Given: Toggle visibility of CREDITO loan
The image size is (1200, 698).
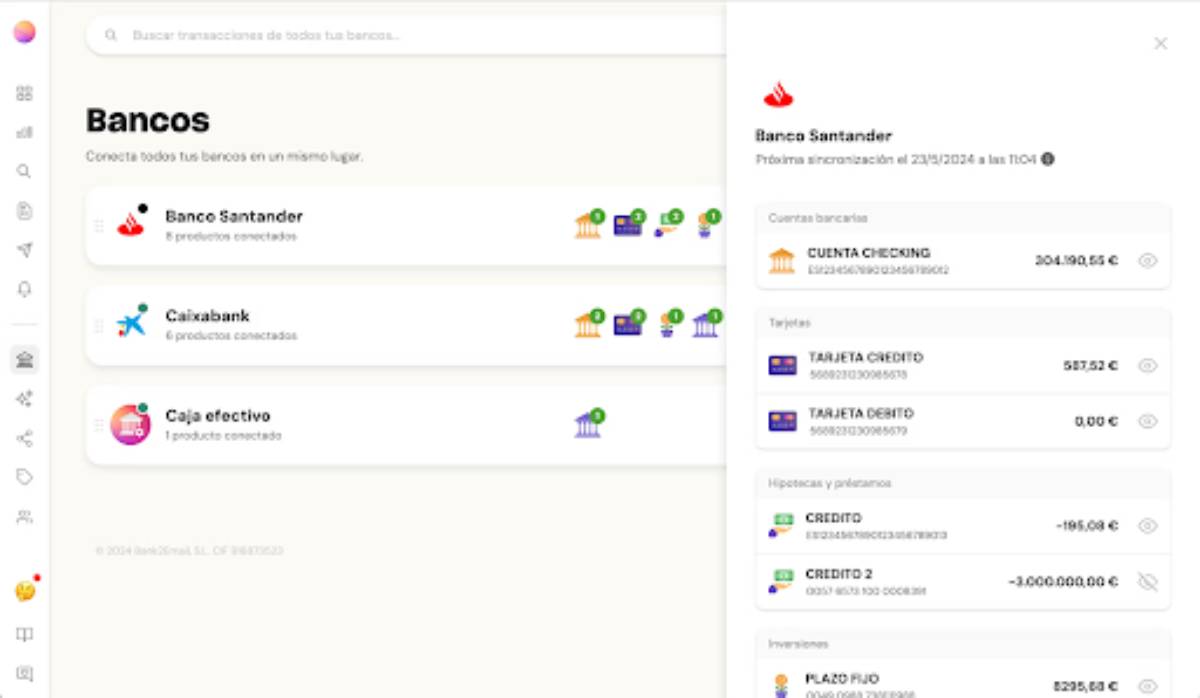Looking at the screenshot, I should [x=1148, y=526].
